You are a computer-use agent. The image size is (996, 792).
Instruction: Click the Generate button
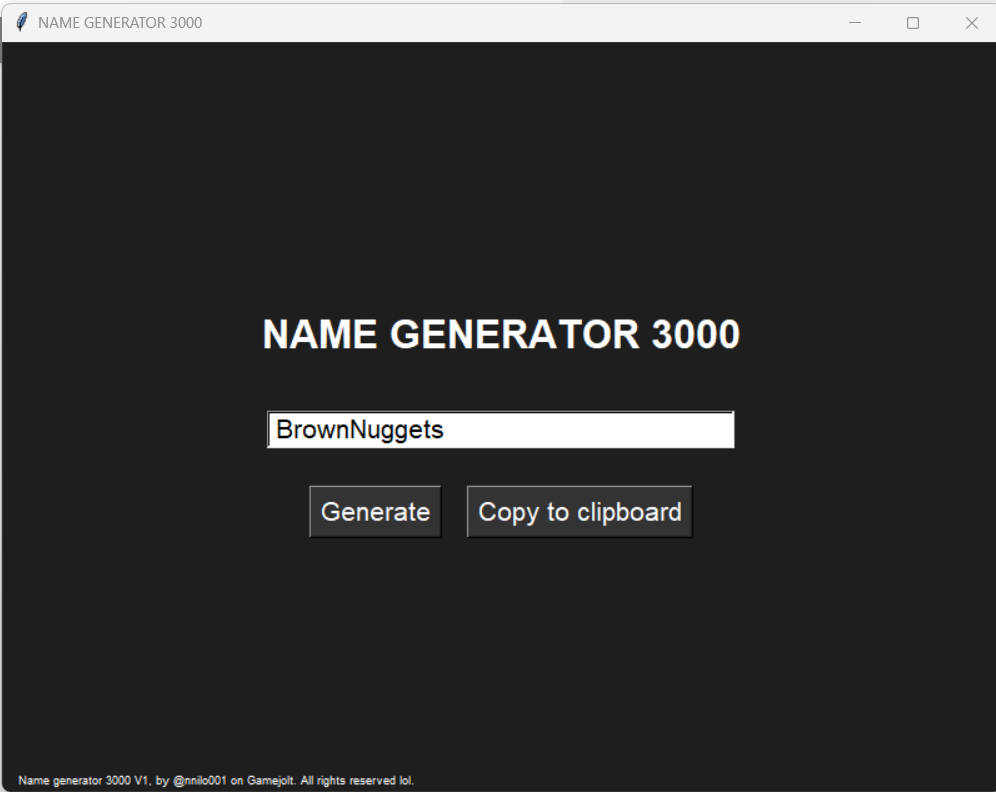click(x=375, y=512)
